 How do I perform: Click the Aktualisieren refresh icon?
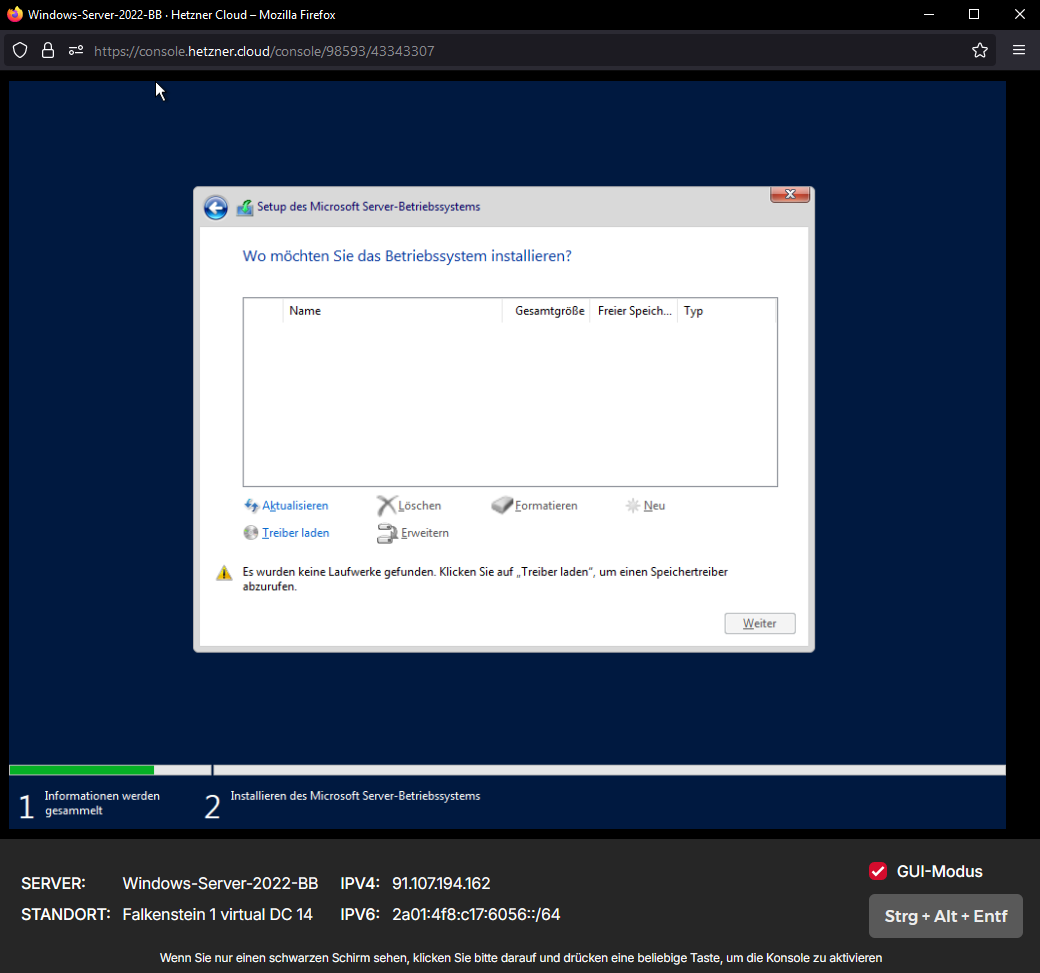click(252, 505)
